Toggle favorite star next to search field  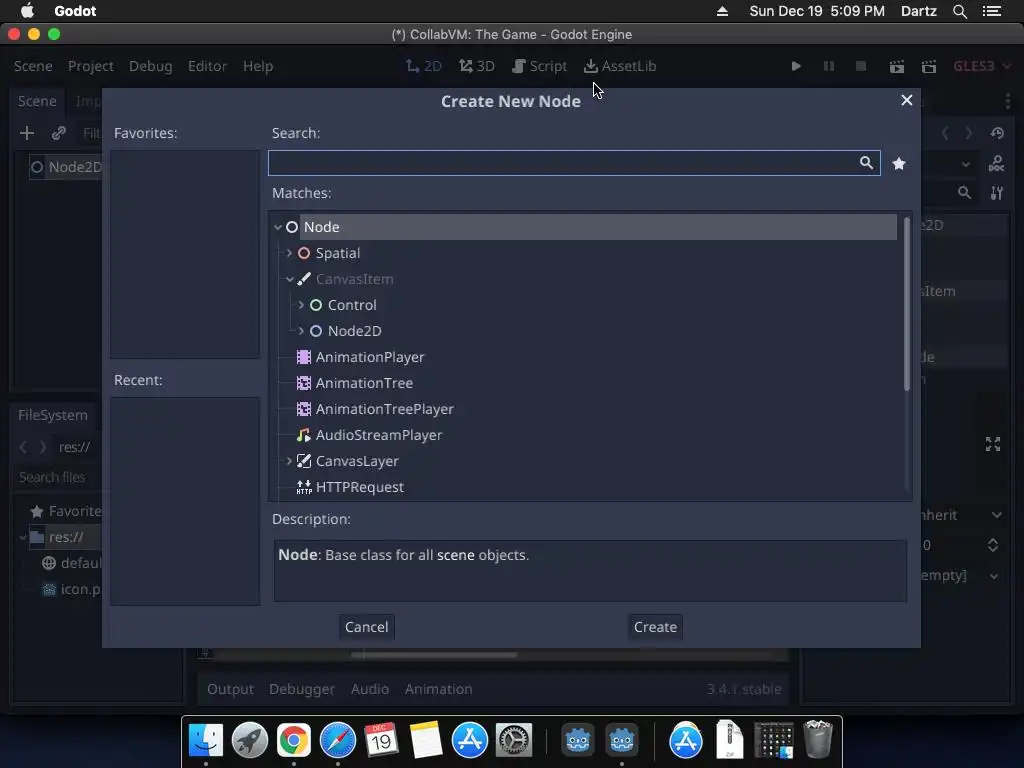point(899,163)
